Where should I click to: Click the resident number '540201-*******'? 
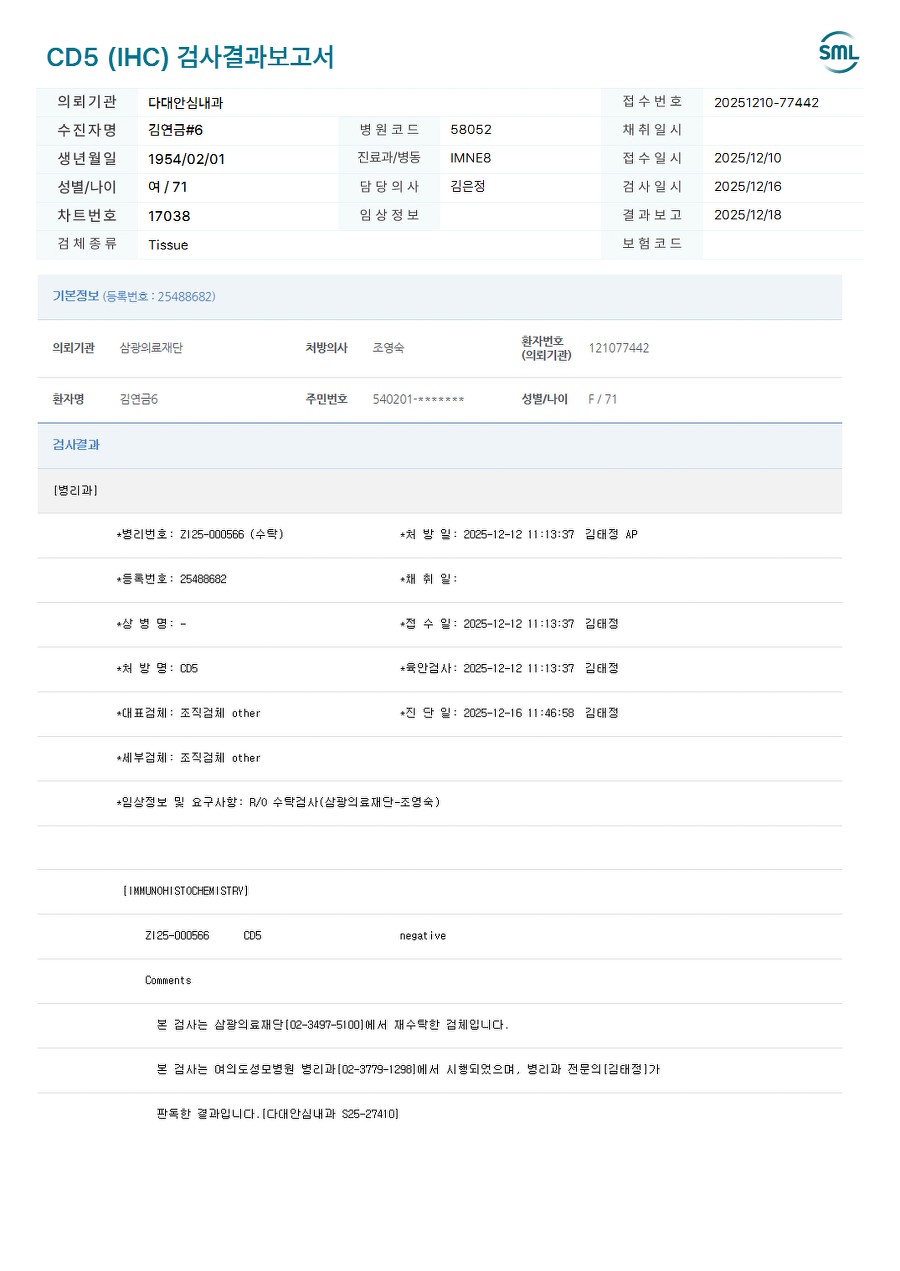click(418, 399)
